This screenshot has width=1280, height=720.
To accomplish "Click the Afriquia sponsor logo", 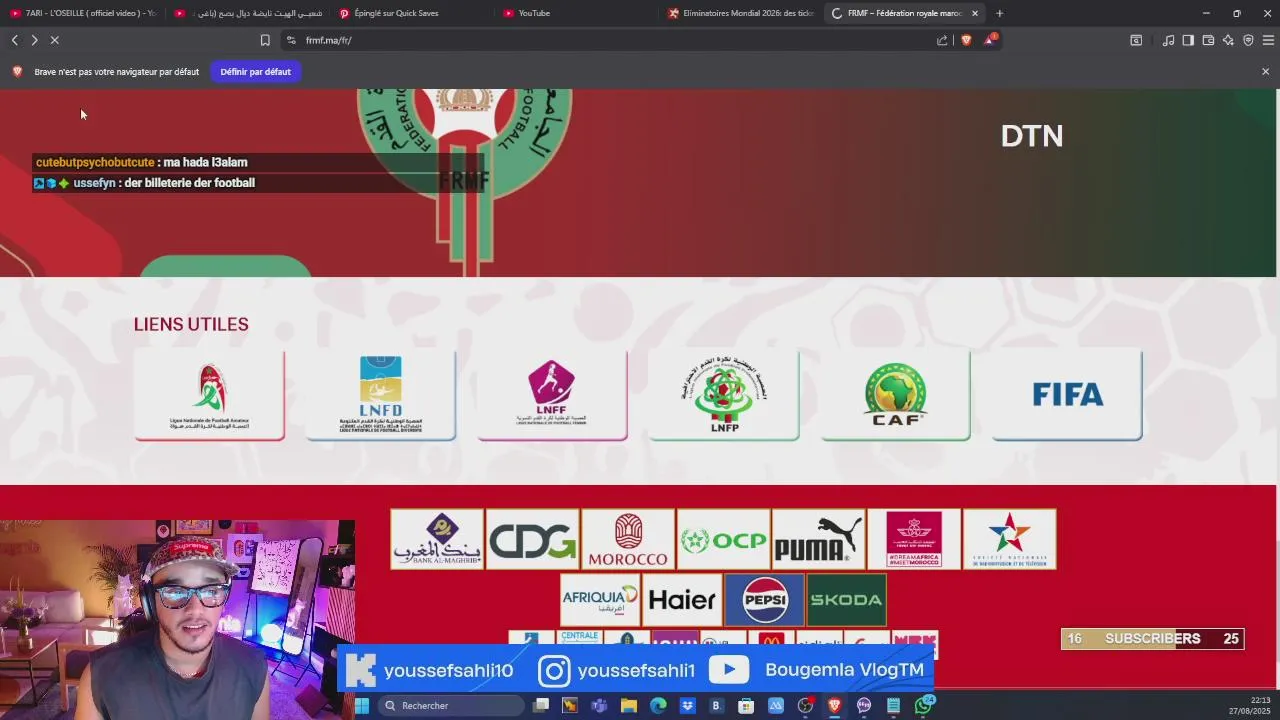I will pos(600,600).
